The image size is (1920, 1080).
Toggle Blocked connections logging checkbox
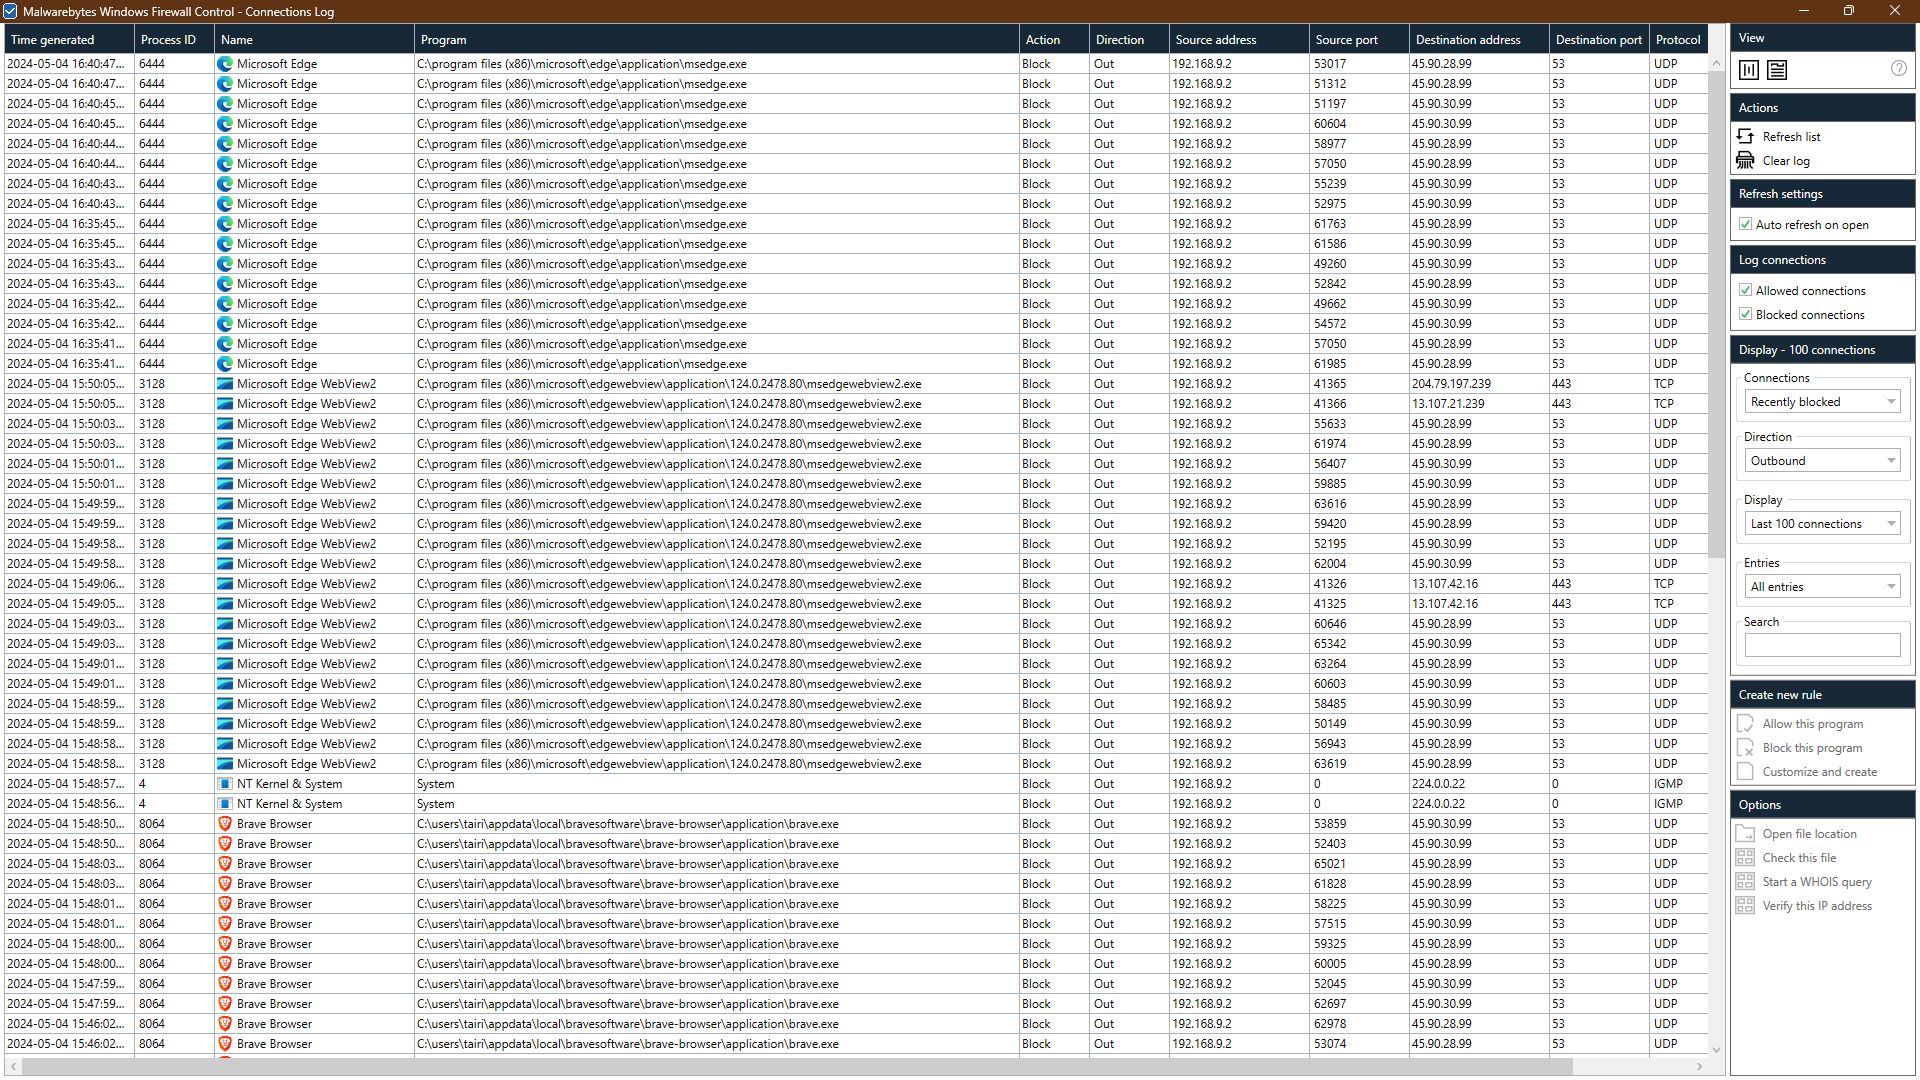click(1746, 315)
